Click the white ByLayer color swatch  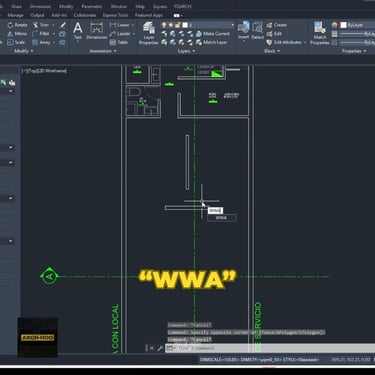coord(344,25)
